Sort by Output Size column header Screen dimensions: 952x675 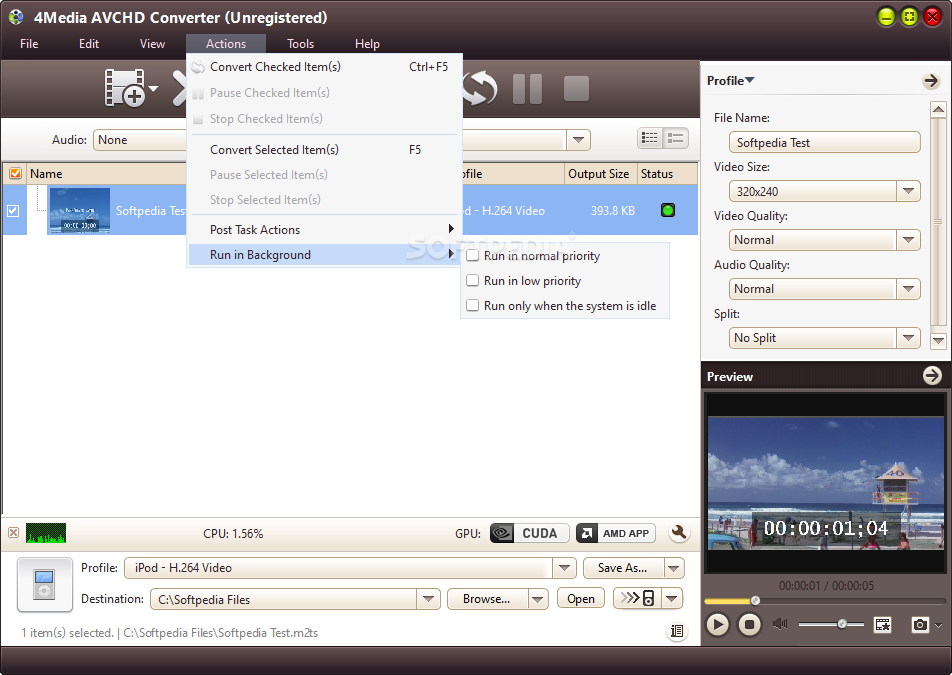click(x=600, y=174)
